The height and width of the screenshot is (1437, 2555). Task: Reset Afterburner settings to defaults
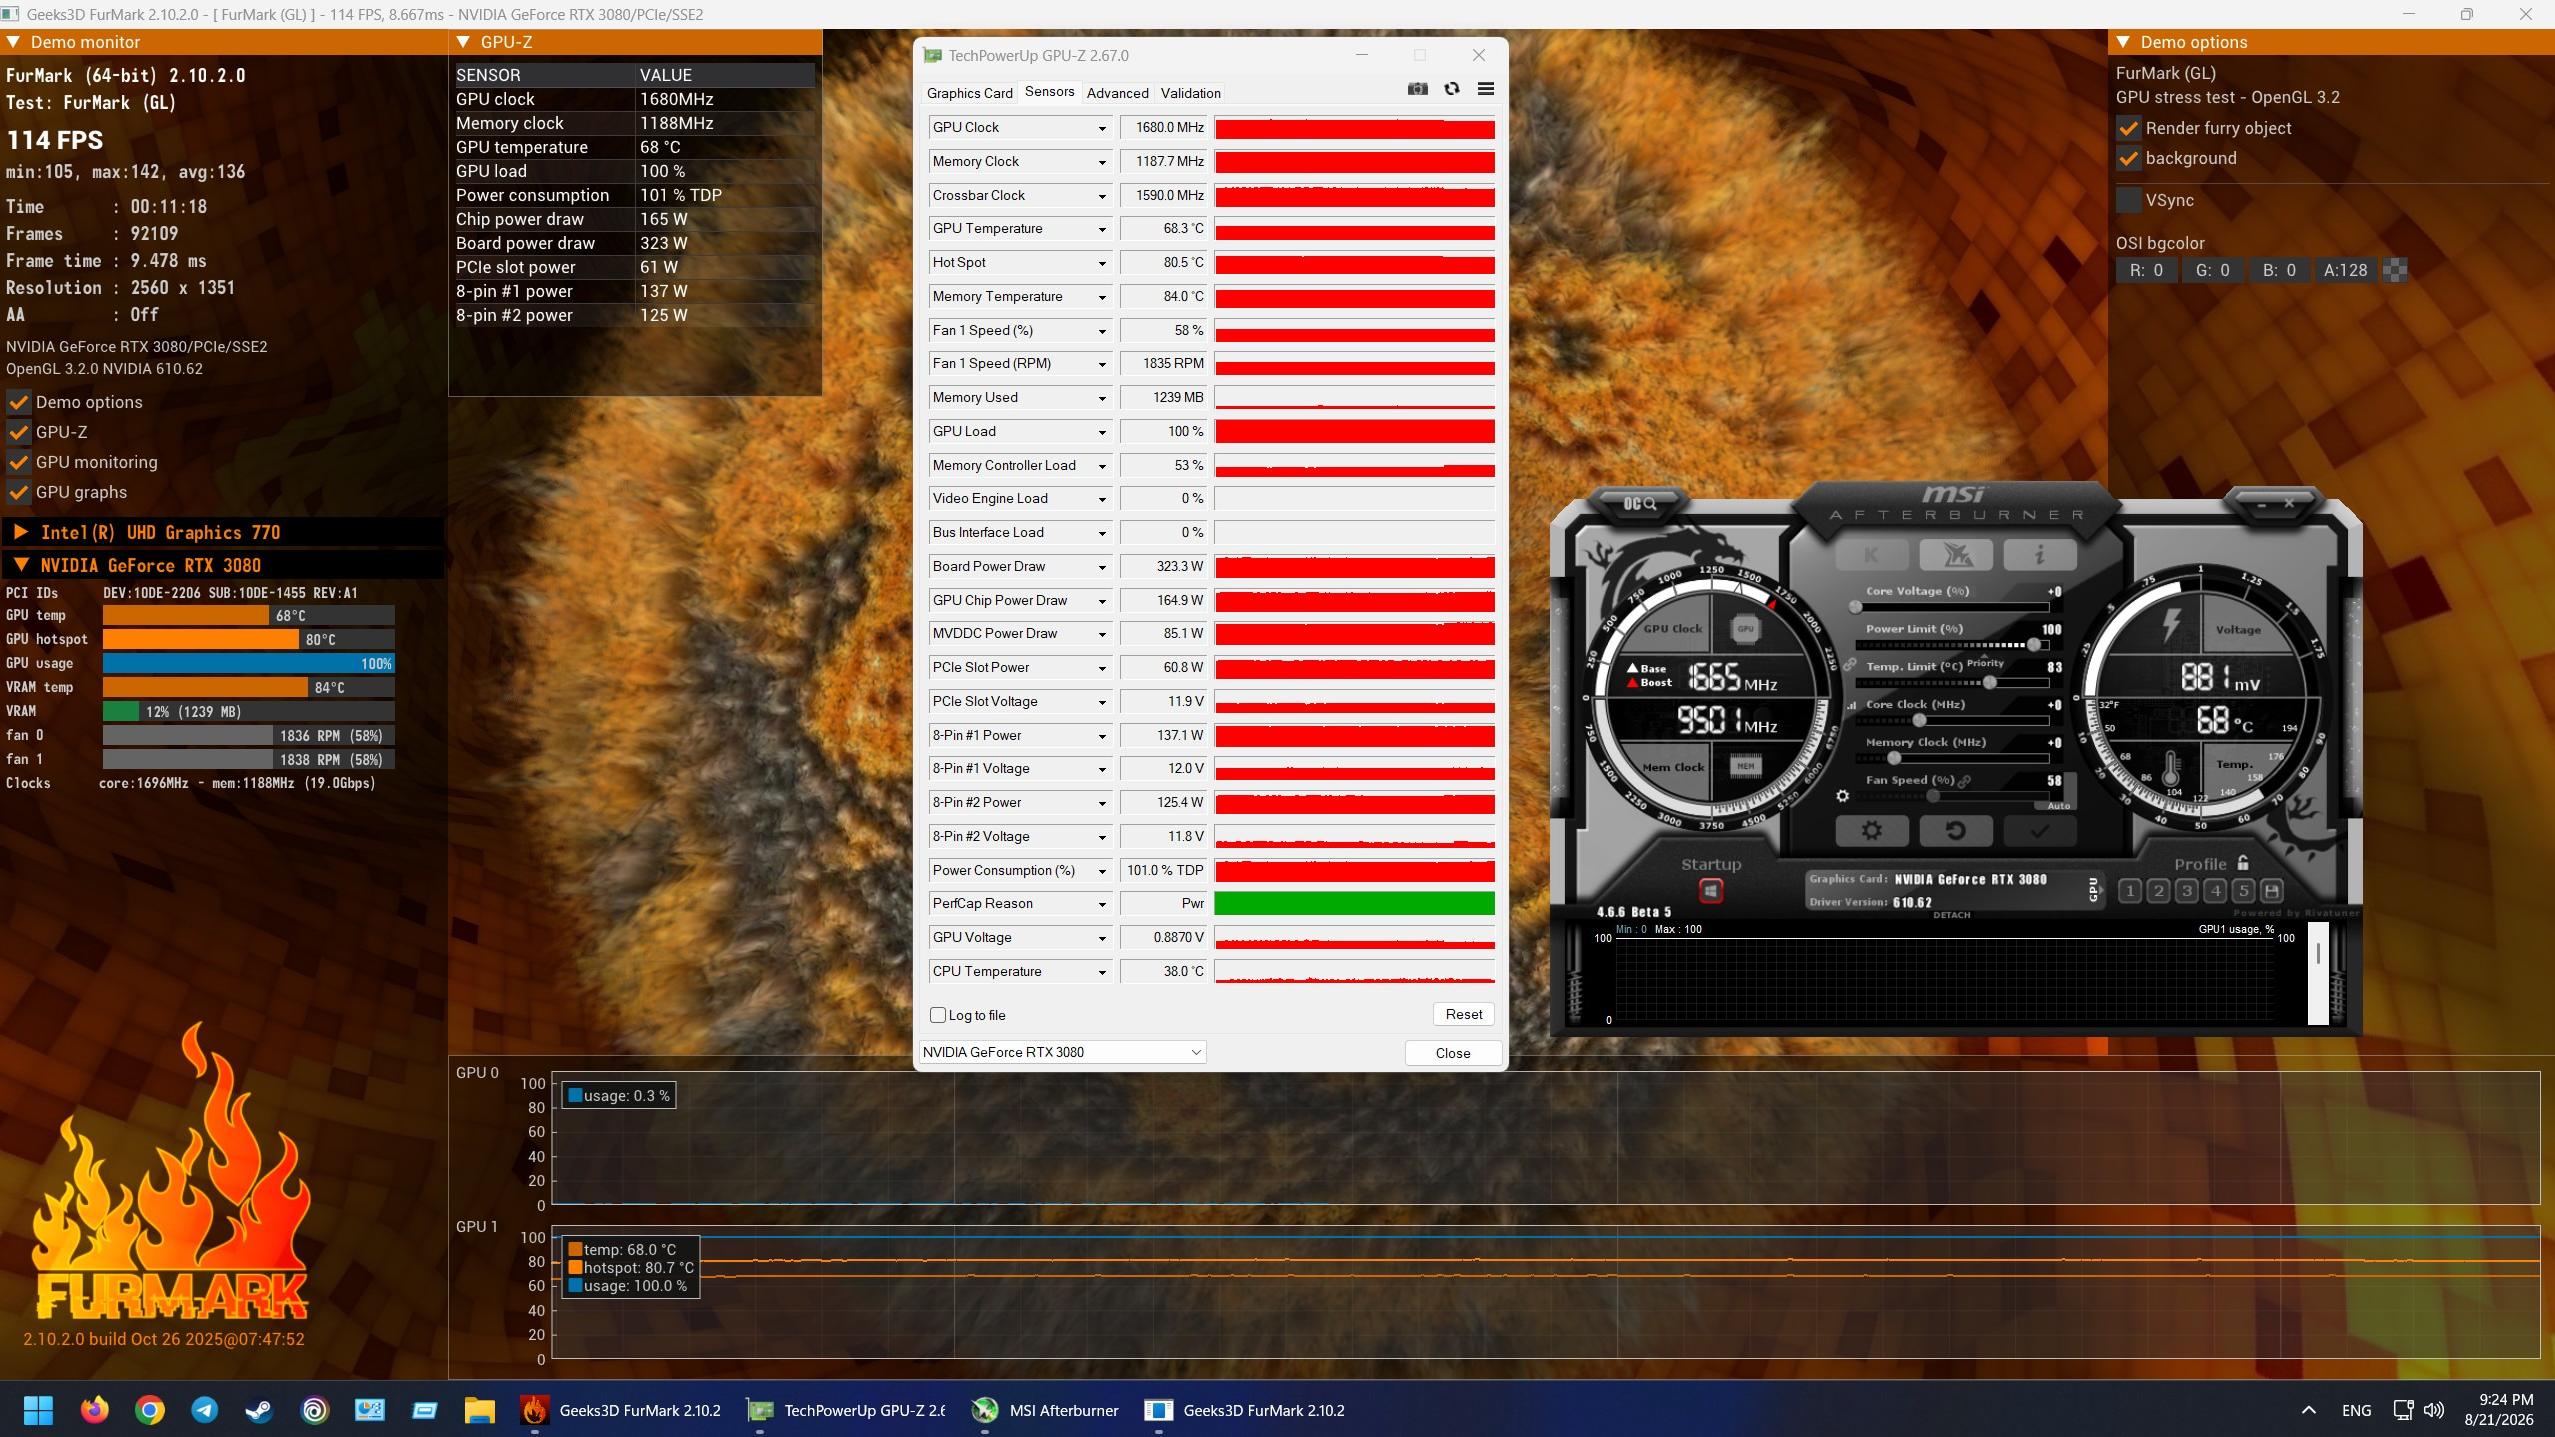click(1956, 830)
